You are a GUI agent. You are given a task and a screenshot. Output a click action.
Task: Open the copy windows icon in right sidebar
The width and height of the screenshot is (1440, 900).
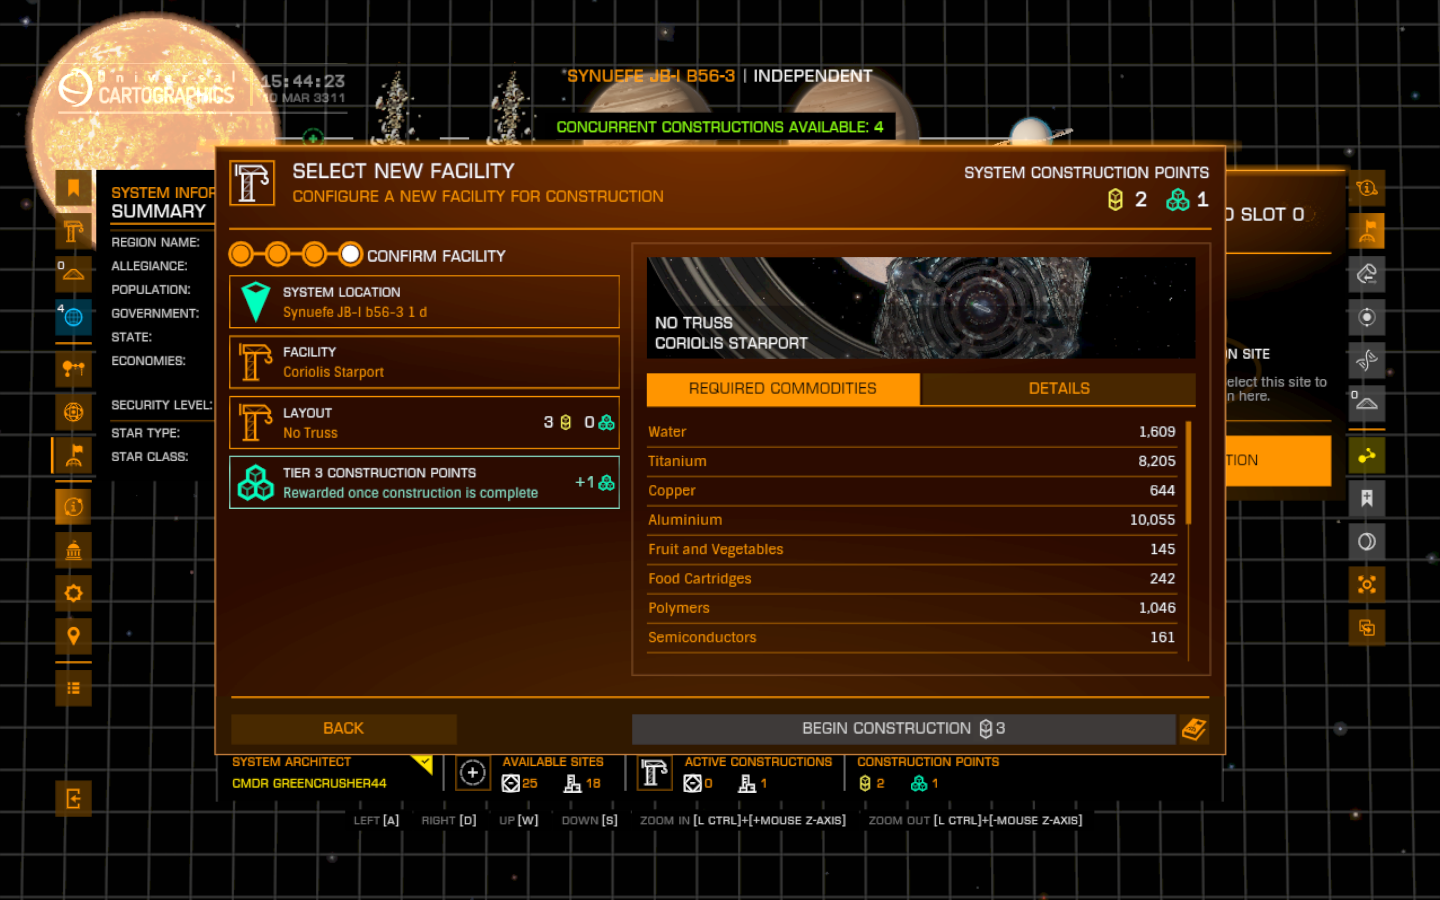point(1367,627)
